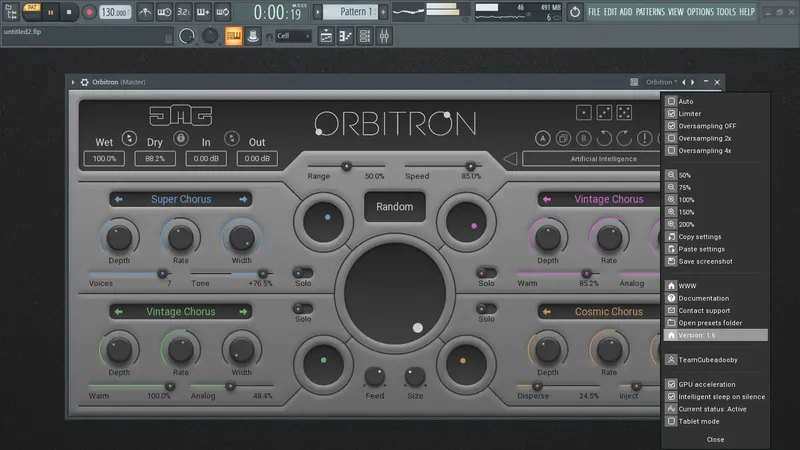Toggle the 3.2.1 countdown icon
The height and width of the screenshot is (450, 800).
coord(184,12)
